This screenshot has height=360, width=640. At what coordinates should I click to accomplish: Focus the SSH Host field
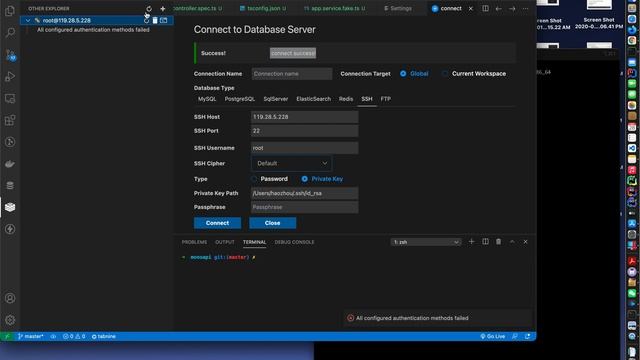(x=304, y=117)
